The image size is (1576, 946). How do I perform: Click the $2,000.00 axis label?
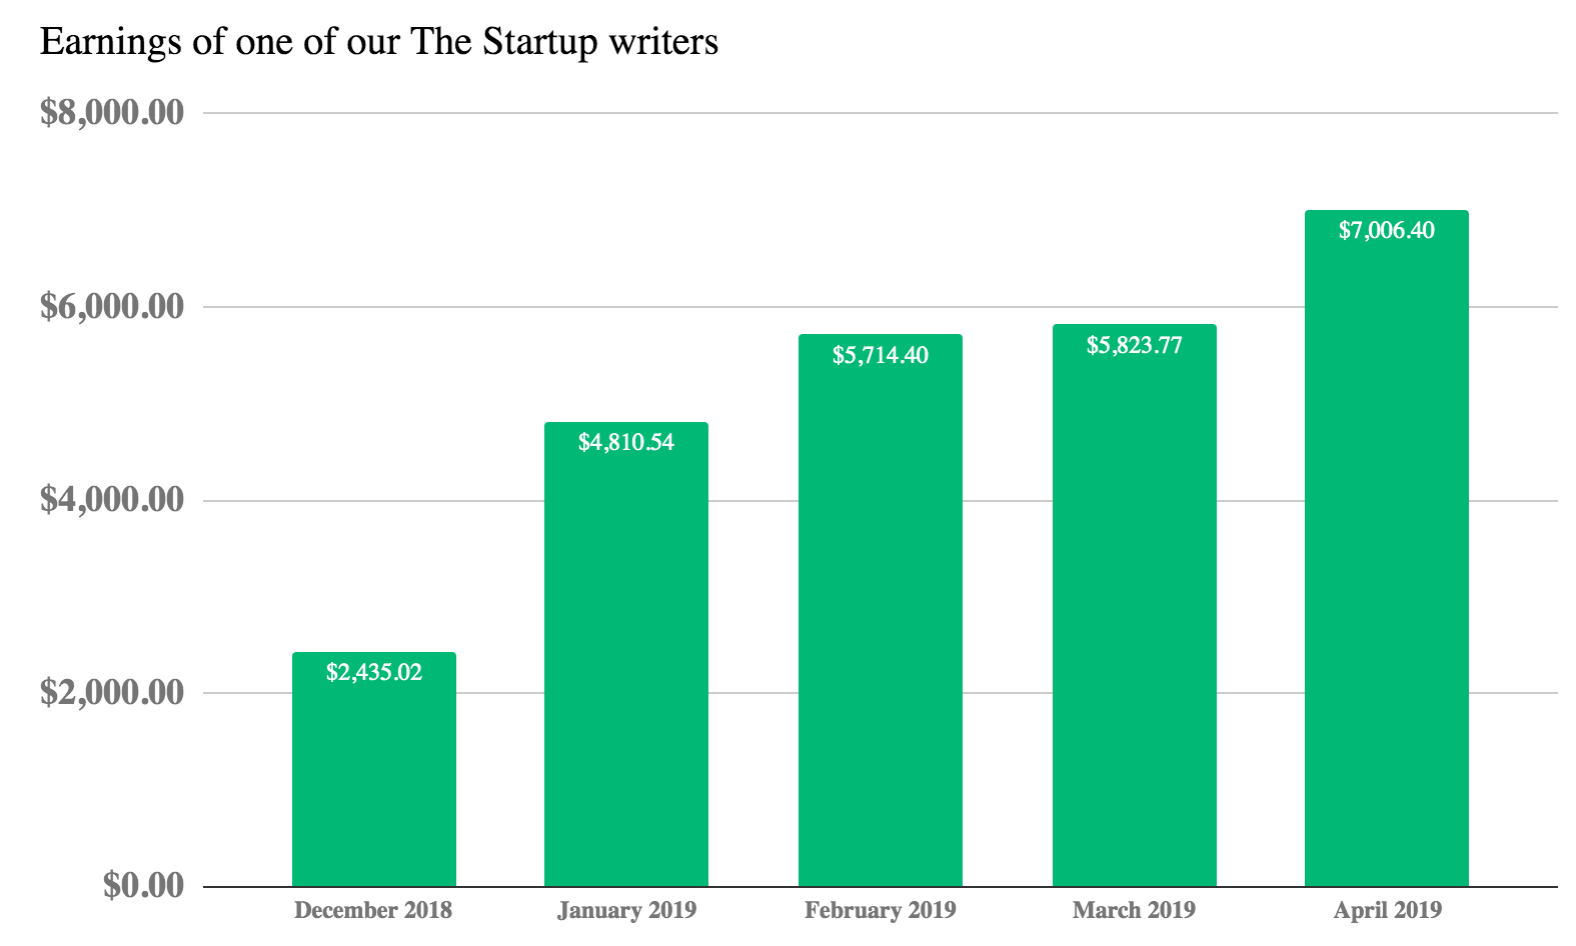[x=112, y=692]
